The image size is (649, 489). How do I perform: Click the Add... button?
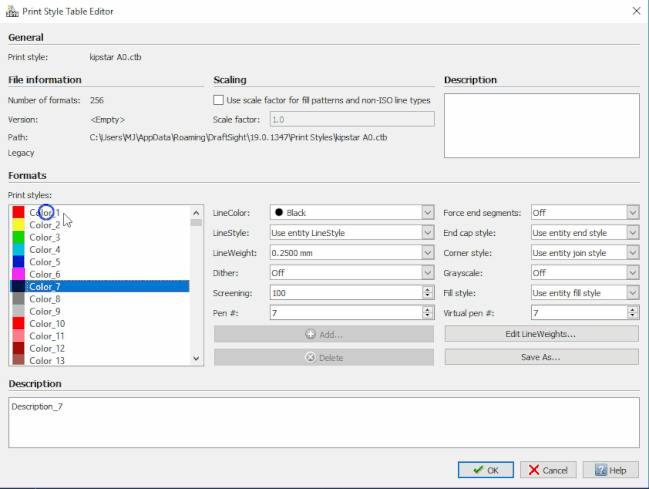[324, 334]
